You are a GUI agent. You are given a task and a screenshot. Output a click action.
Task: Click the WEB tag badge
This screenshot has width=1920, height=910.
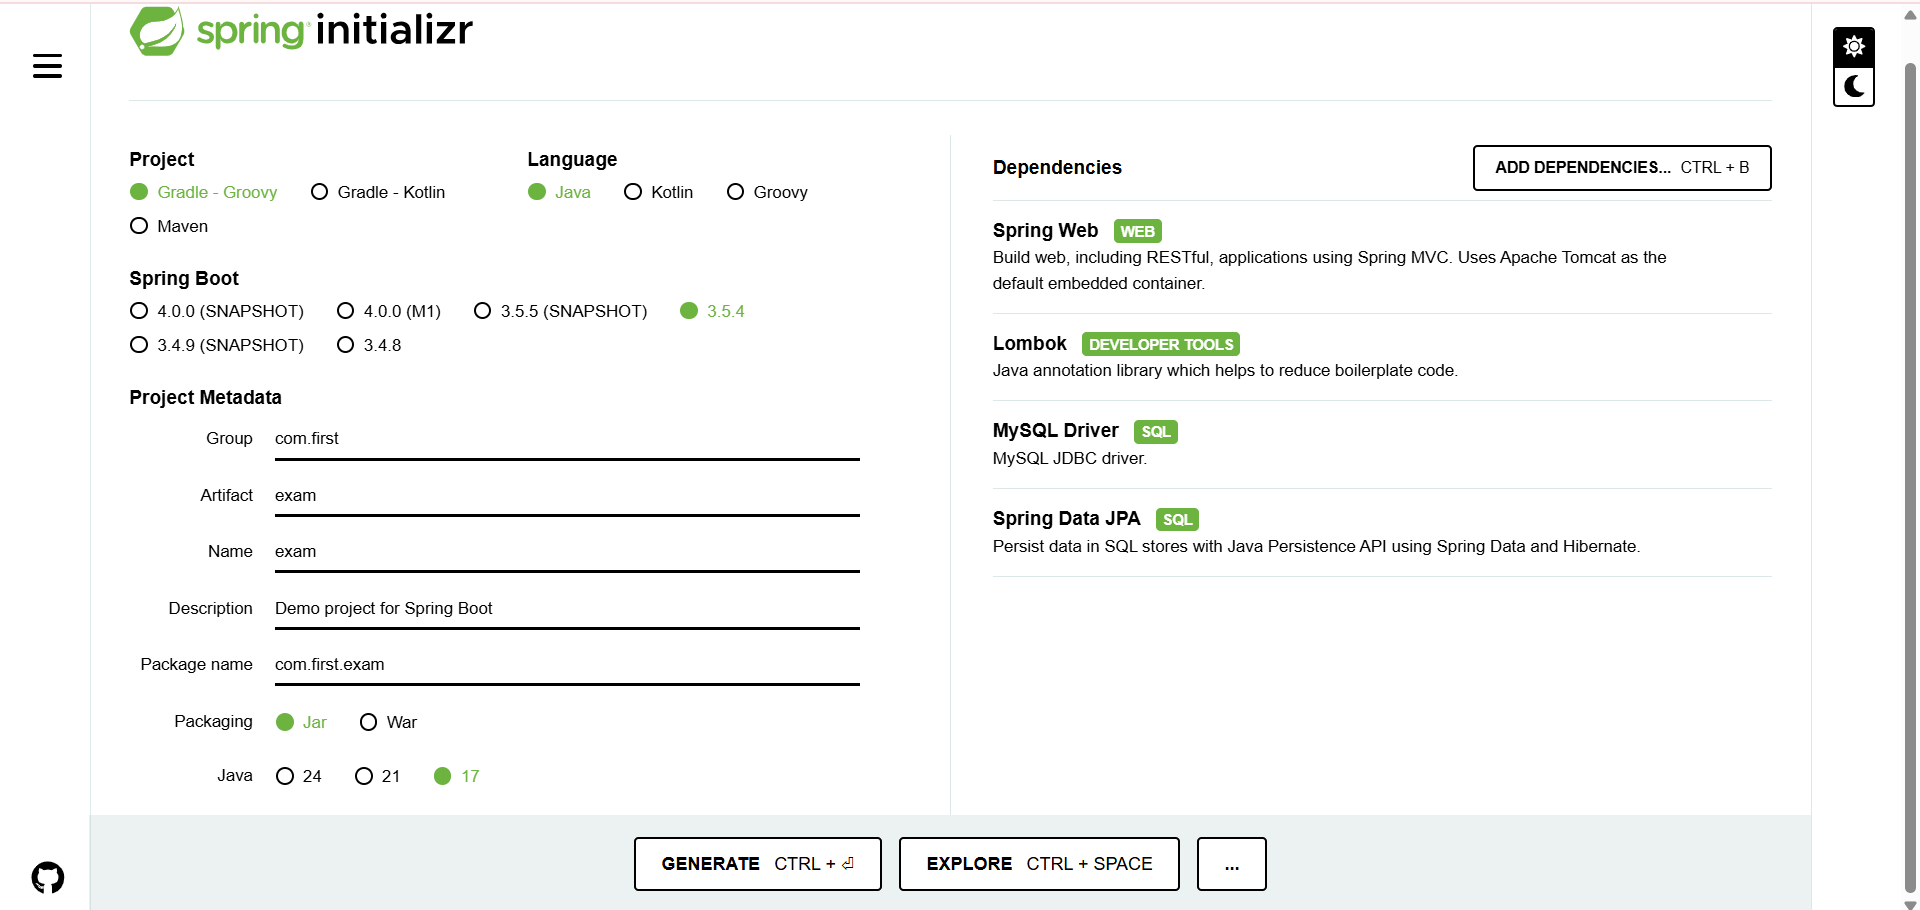1138,231
